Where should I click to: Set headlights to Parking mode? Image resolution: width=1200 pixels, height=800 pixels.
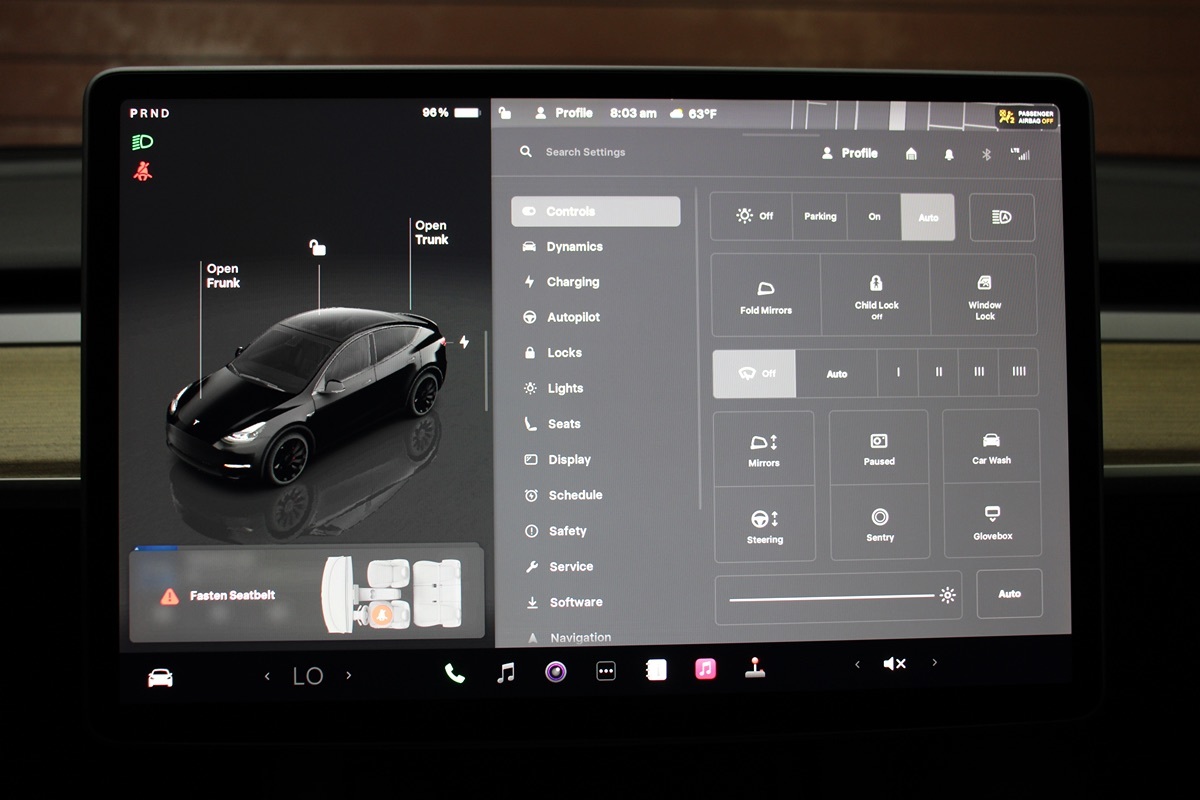[x=820, y=217]
